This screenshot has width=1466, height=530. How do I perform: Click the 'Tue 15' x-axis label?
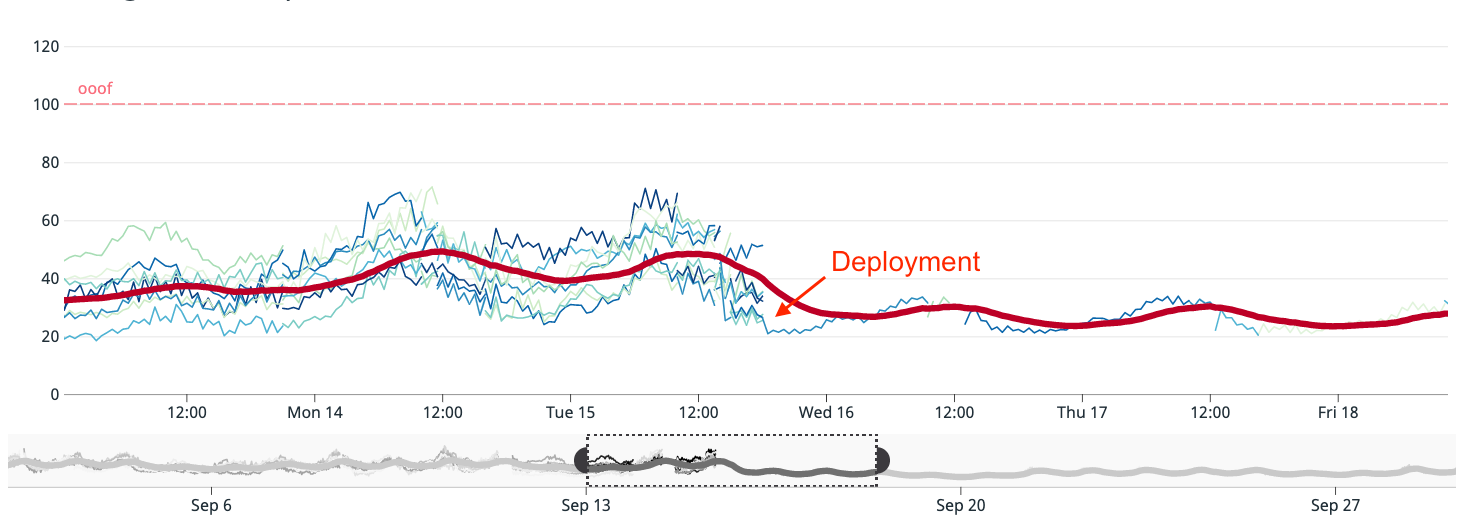coord(571,412)
